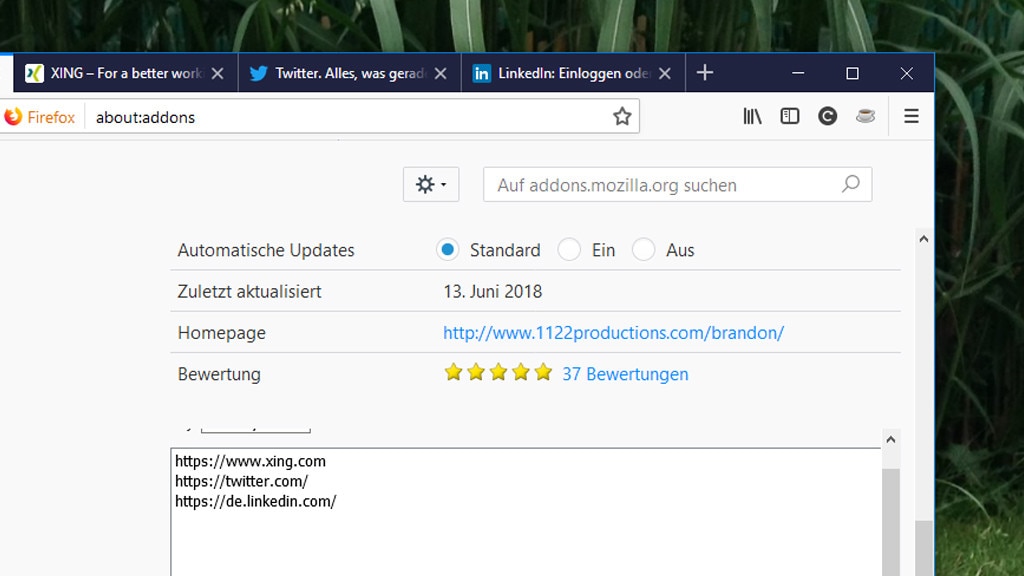The width and height of the screenshot is (1024, 576).
Task: Select Aus automatic updates option
Action: click(643, 250)
